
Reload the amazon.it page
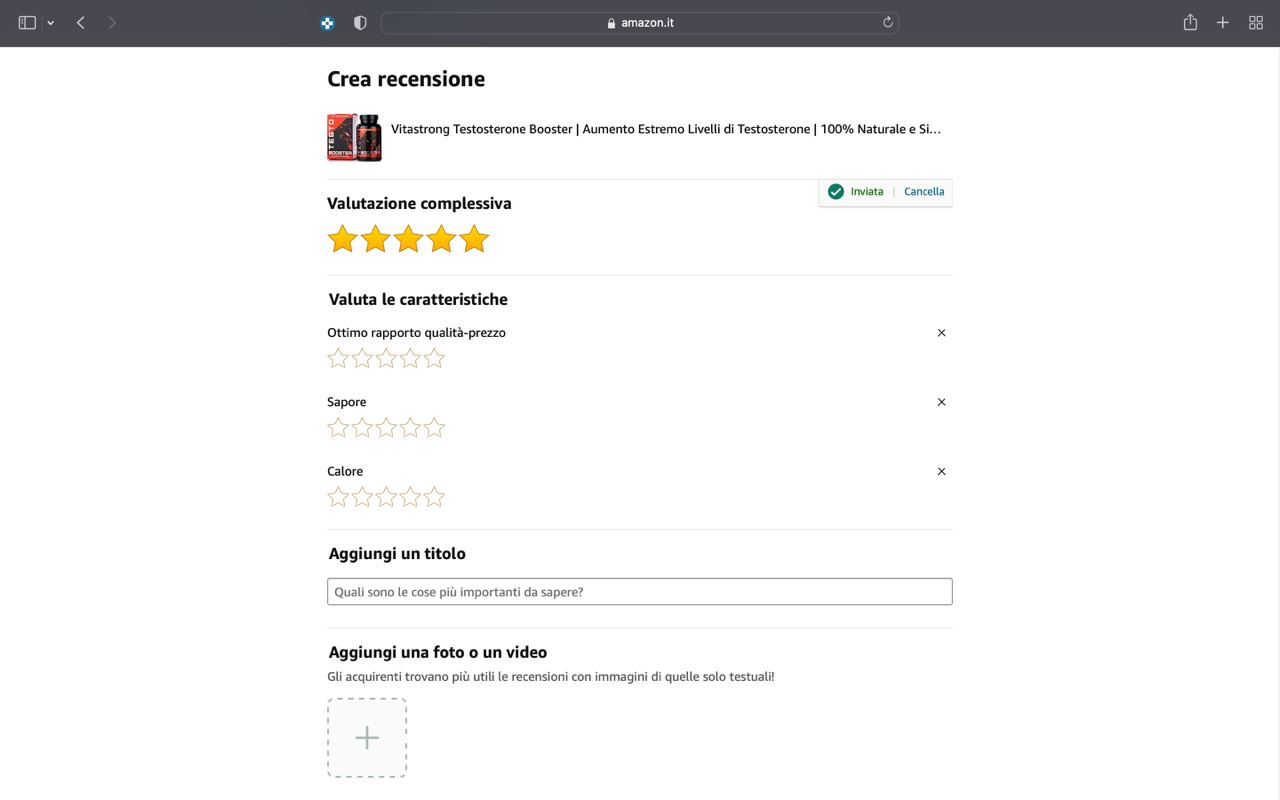pos(887,23)
